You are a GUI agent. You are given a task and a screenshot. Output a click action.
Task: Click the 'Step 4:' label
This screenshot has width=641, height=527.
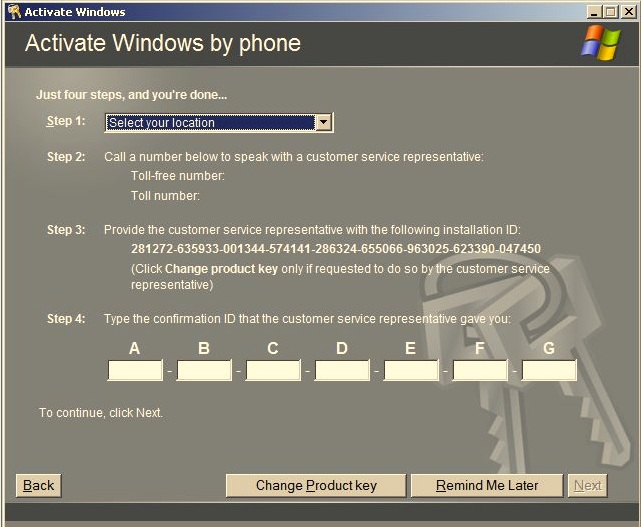tap(66, 318)
